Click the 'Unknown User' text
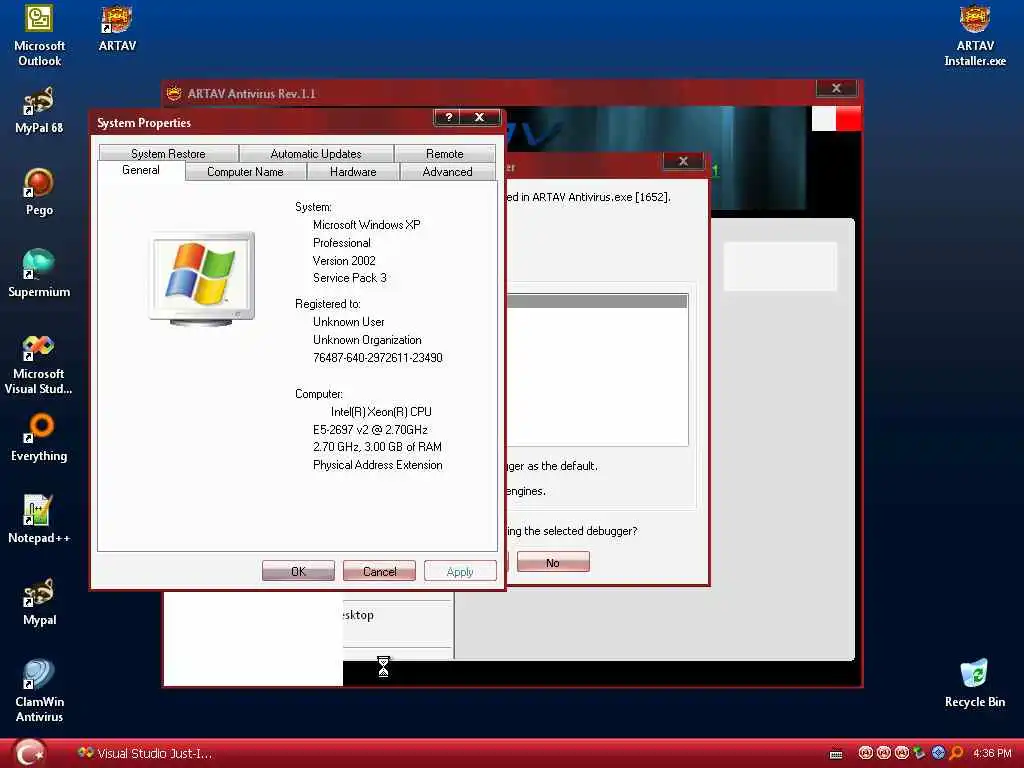 pyautogui.click(x=349, y=322)
